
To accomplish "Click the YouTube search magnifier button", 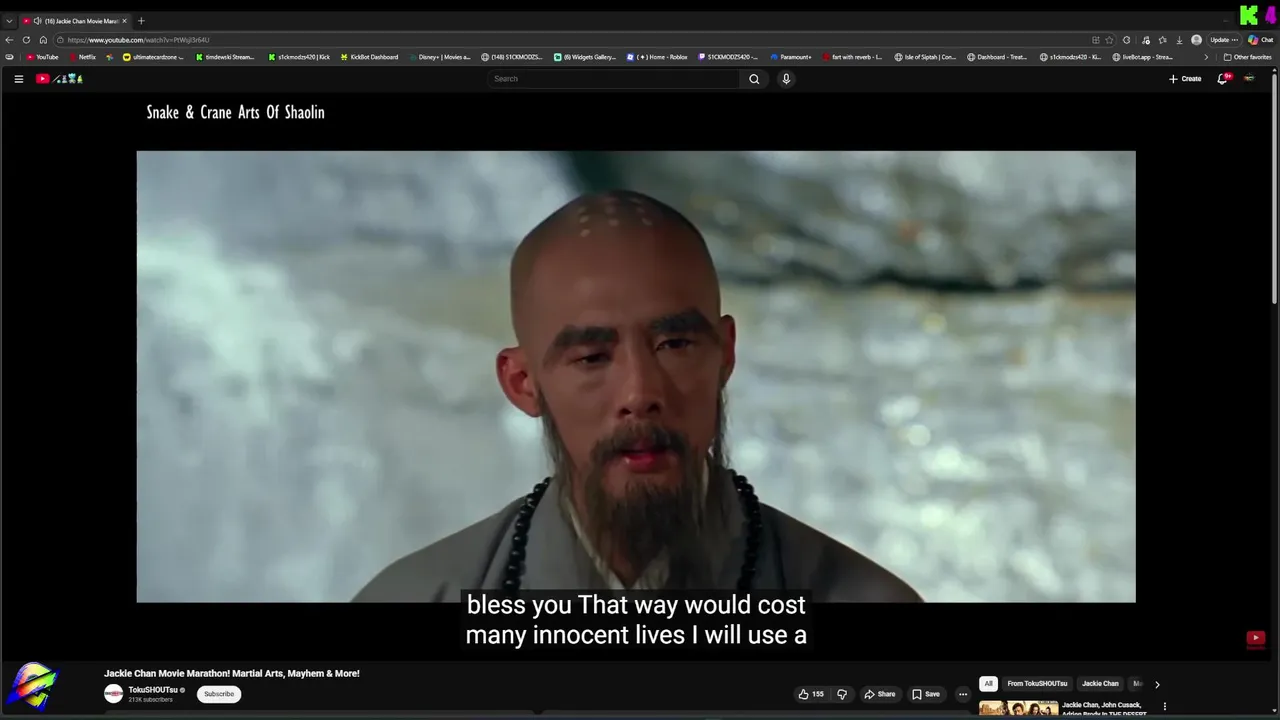I will (x=754, y=79).
